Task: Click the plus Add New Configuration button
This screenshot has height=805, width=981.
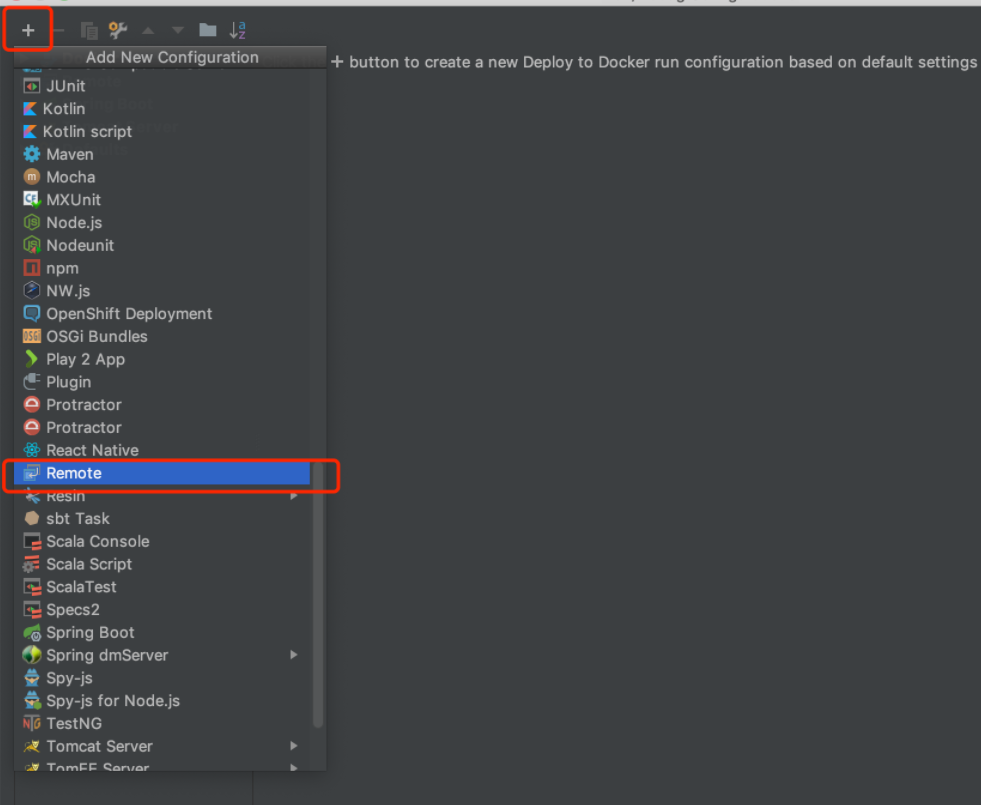Action: tap(28, 30)
